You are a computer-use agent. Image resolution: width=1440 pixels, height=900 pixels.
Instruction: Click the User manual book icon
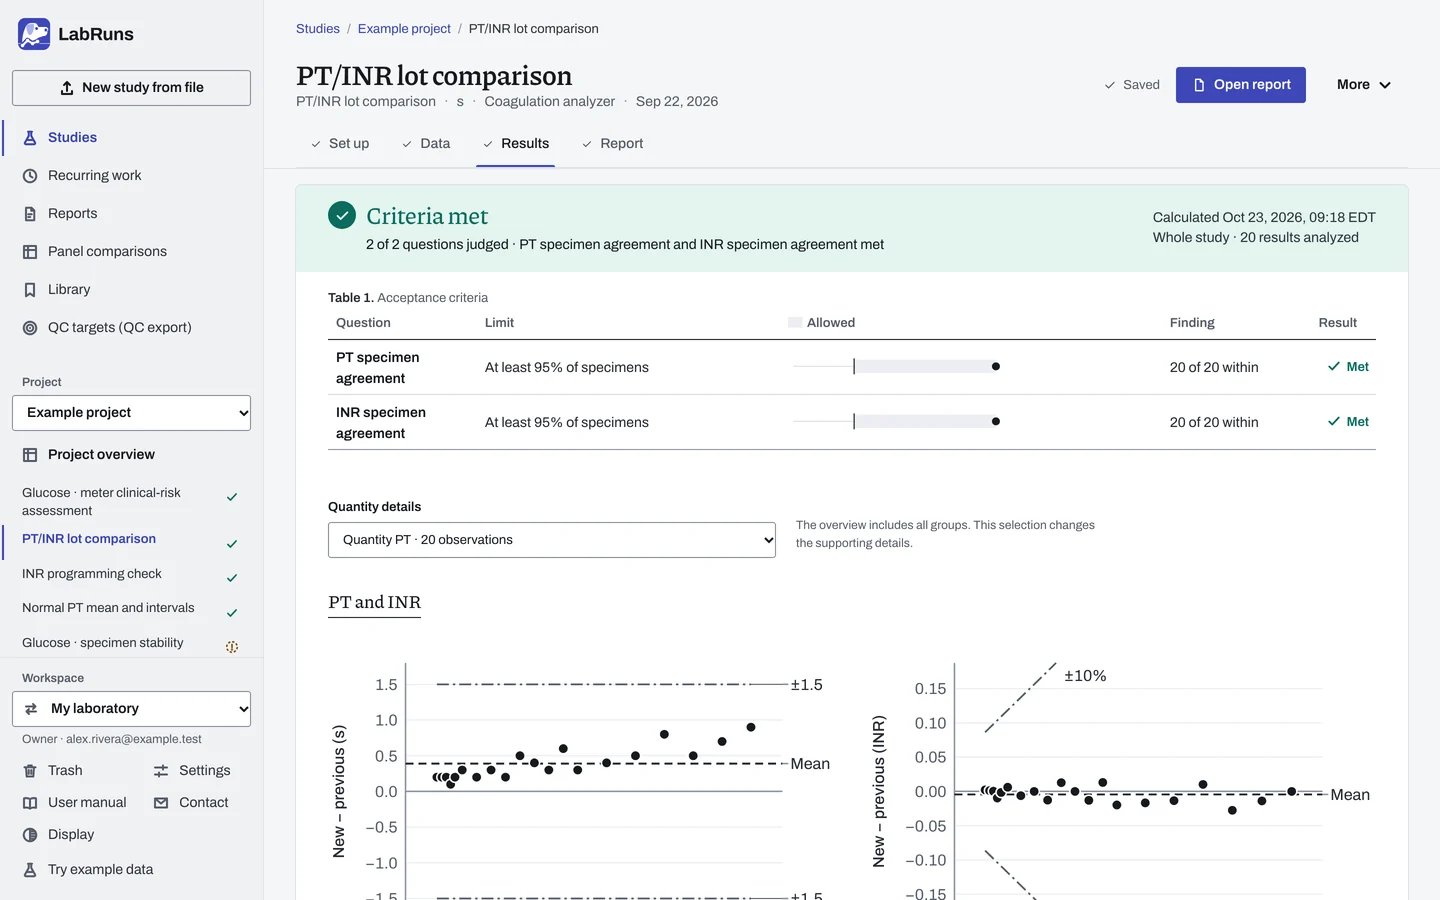coord(30,803)
